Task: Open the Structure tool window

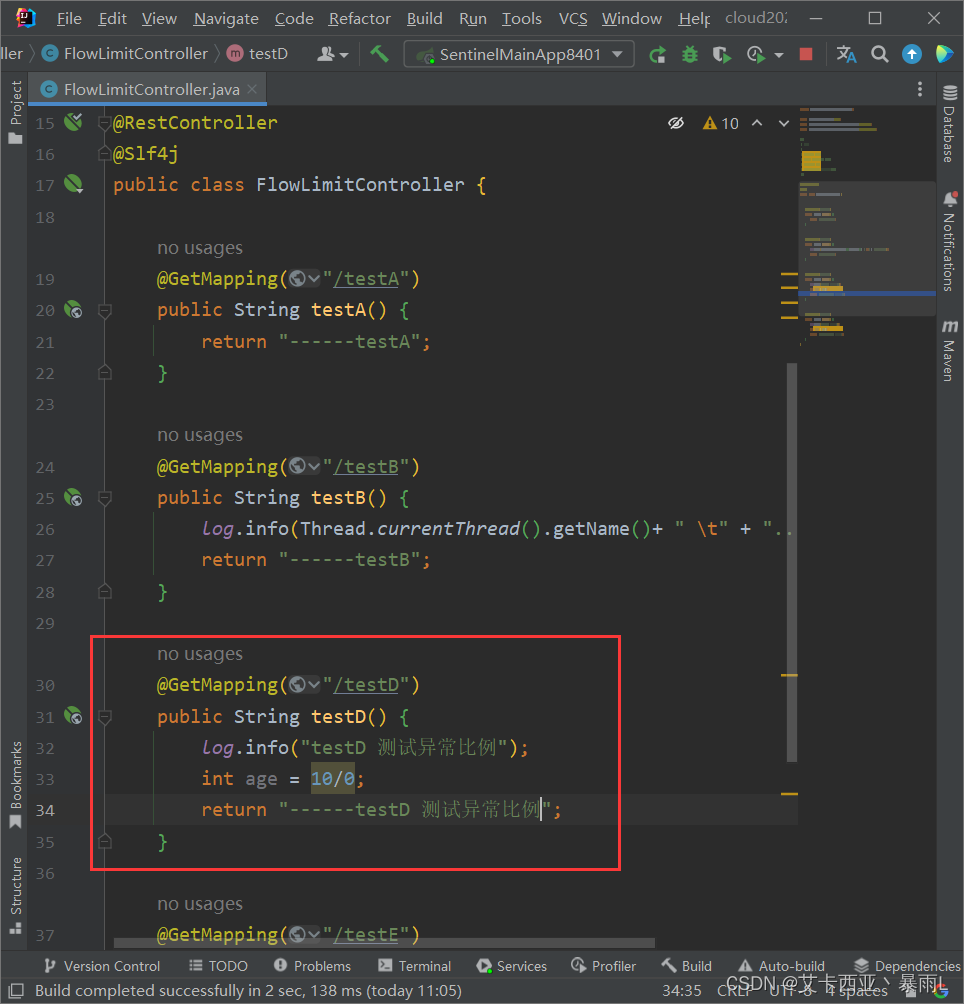Action: 15,895
